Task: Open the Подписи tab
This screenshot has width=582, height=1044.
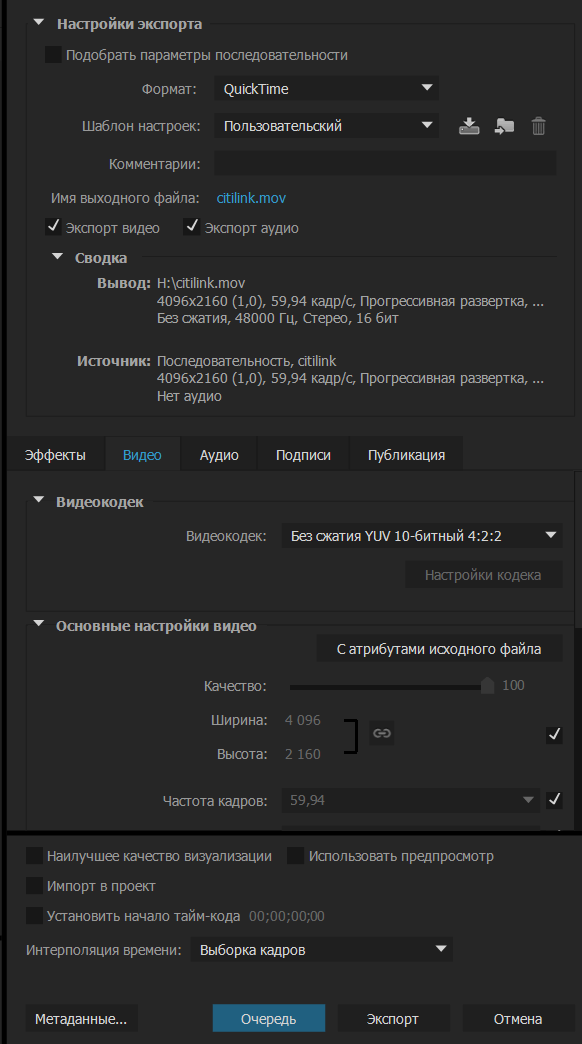Action: tap(303, 455)
